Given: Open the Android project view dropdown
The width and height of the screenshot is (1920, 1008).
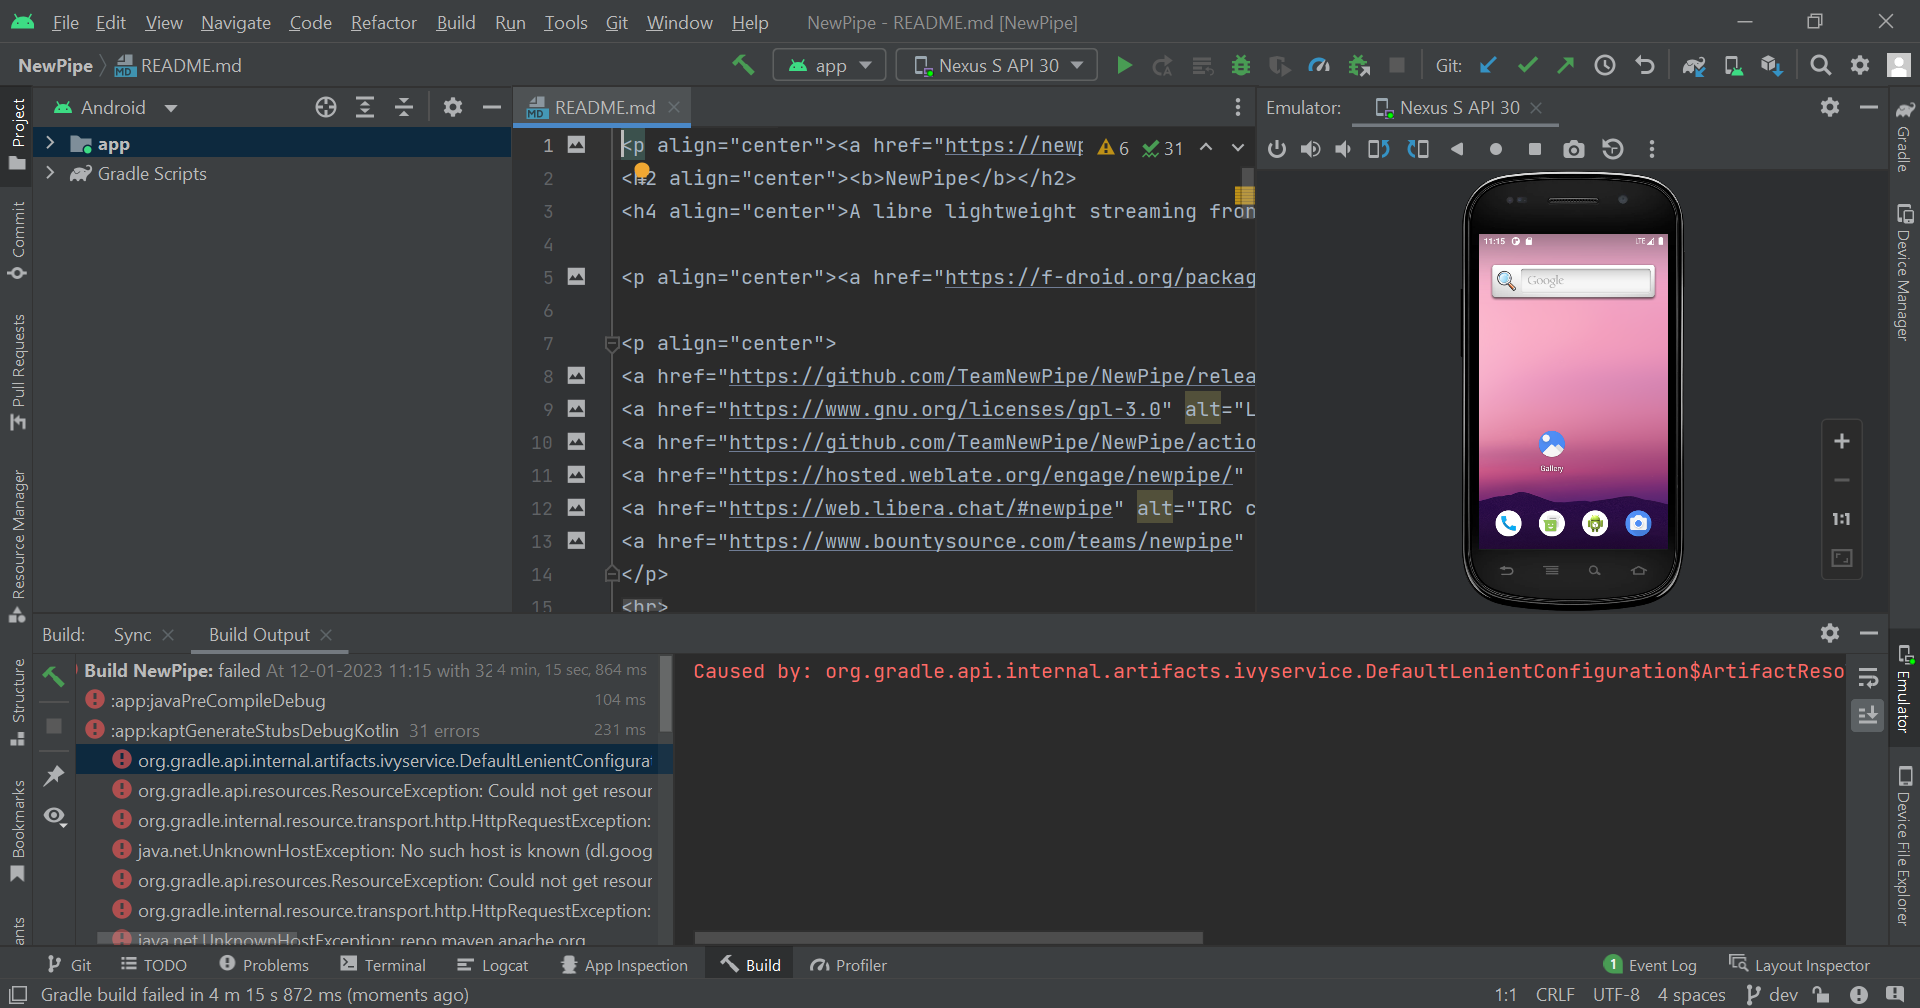Looking at the screenshot, I should (x=115, y=107).
